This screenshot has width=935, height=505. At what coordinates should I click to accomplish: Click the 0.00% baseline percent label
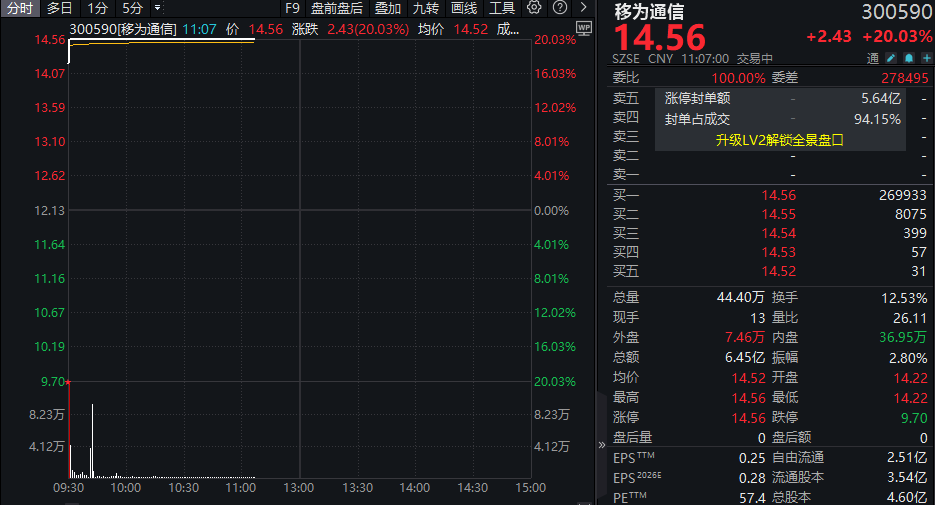pos(551,210)
